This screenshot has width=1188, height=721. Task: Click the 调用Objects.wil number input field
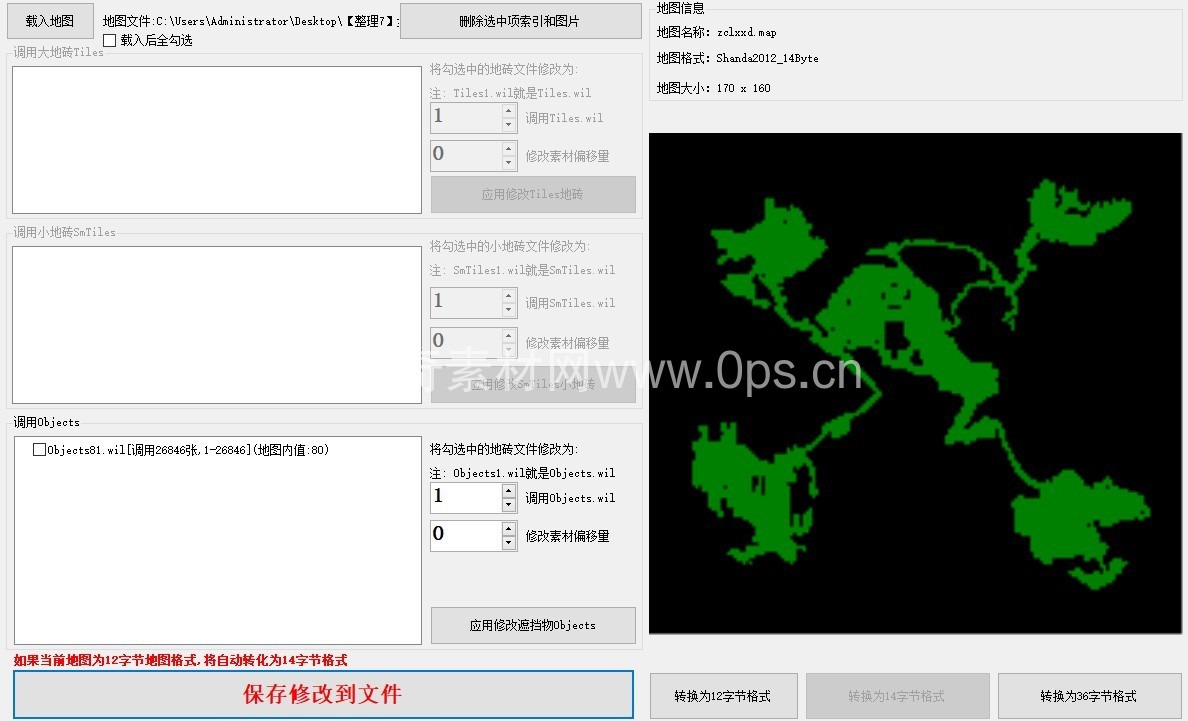point(465,498)
